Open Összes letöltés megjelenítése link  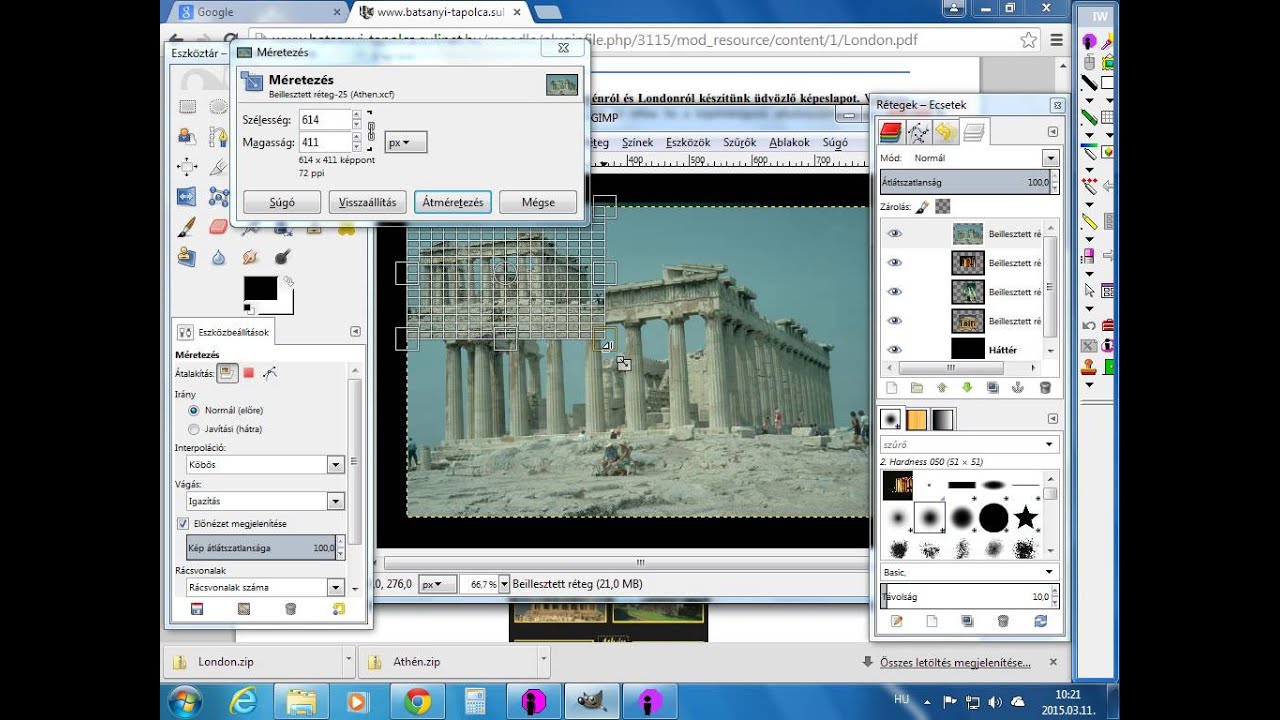click(954, 662)
